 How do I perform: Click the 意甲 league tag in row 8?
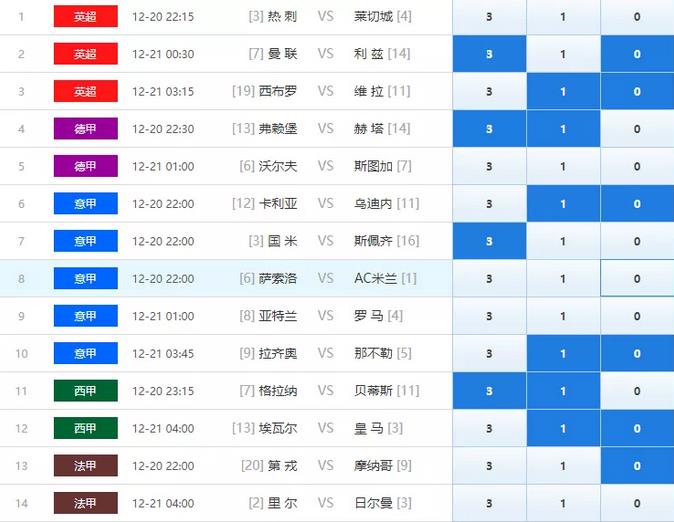coord(86,278)
